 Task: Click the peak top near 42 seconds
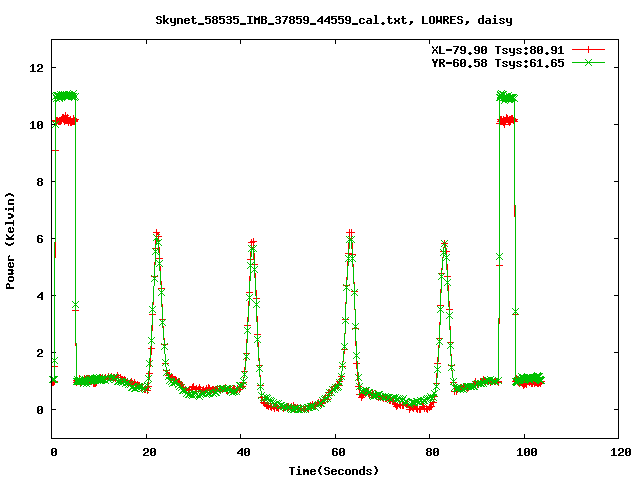tap(253, 243)
